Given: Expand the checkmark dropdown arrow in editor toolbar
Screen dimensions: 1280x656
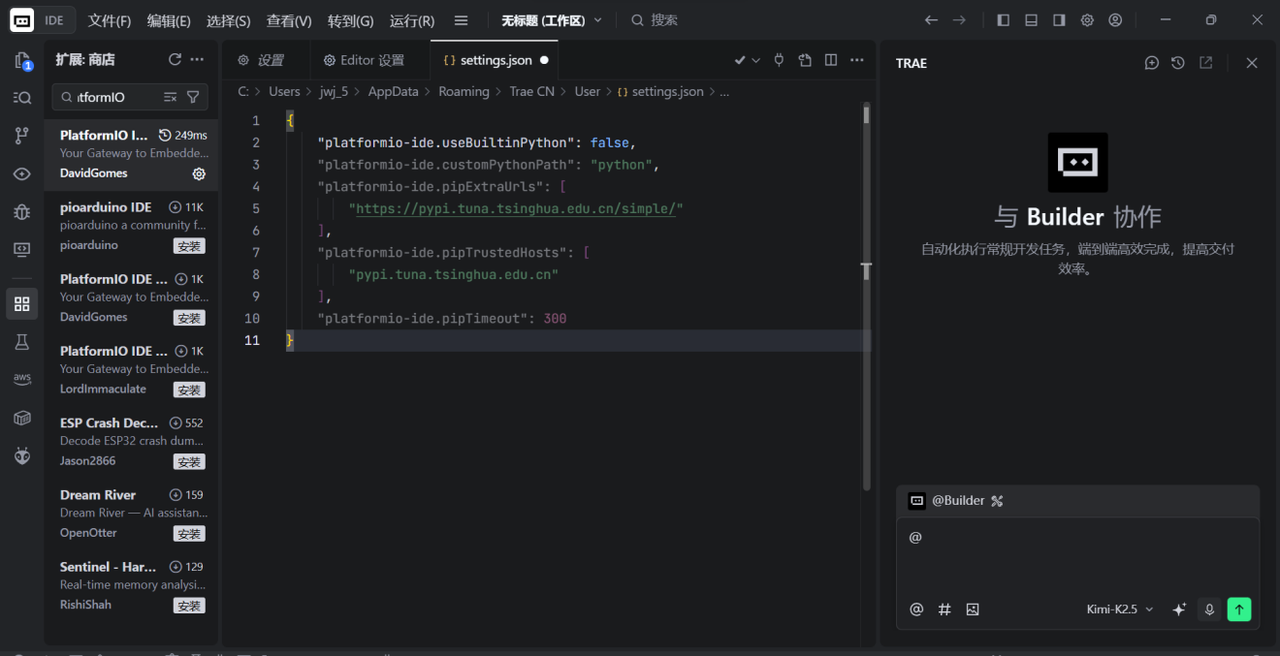Looking at the screenshot, I should click(756, 60).
